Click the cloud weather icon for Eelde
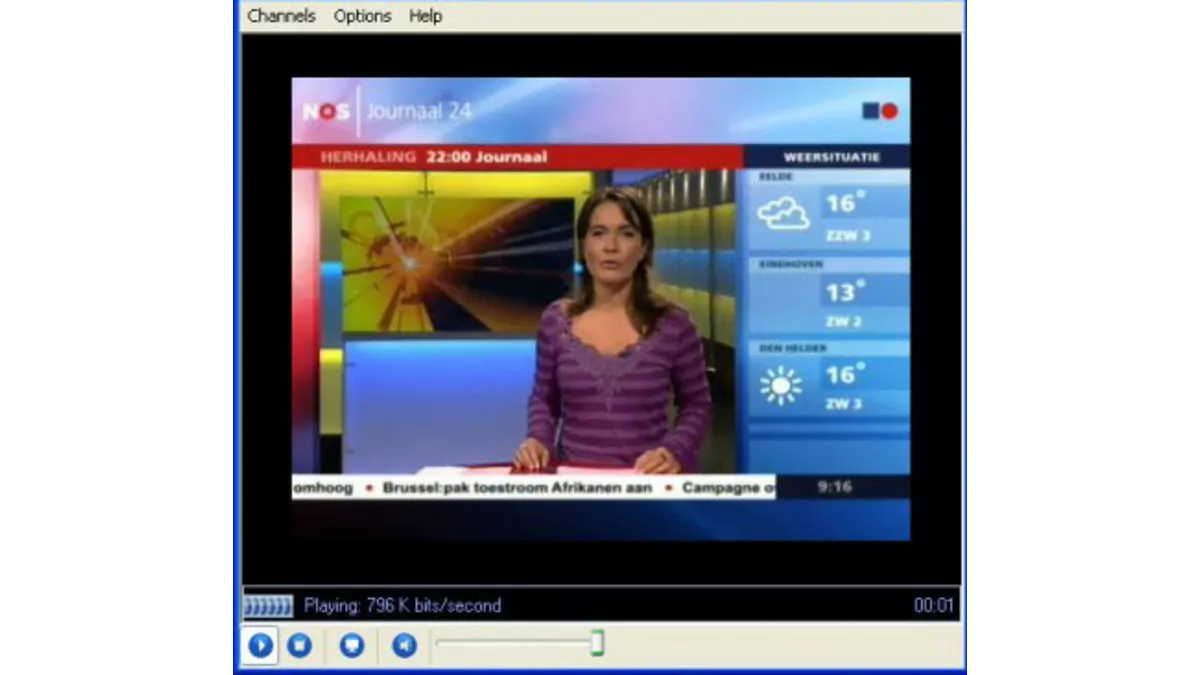This screenshot has width=1200, height=675. [784, 211]
